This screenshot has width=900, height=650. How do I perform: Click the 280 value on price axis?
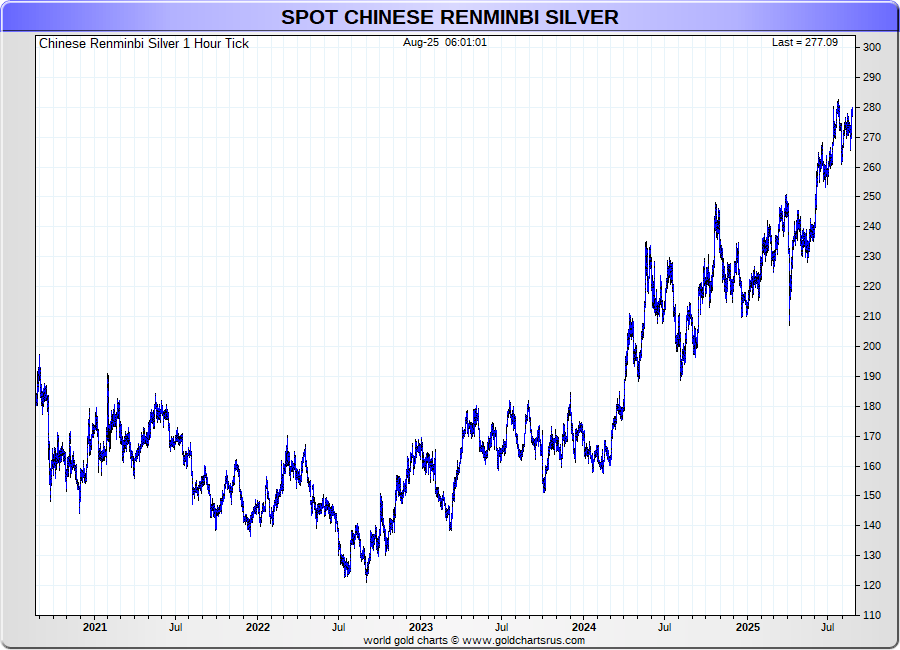871,108
